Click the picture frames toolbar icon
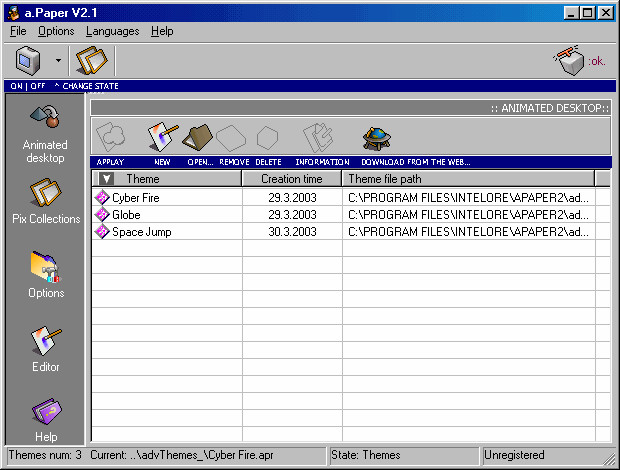This screenshot has width=620, height=470. [92, 61]
